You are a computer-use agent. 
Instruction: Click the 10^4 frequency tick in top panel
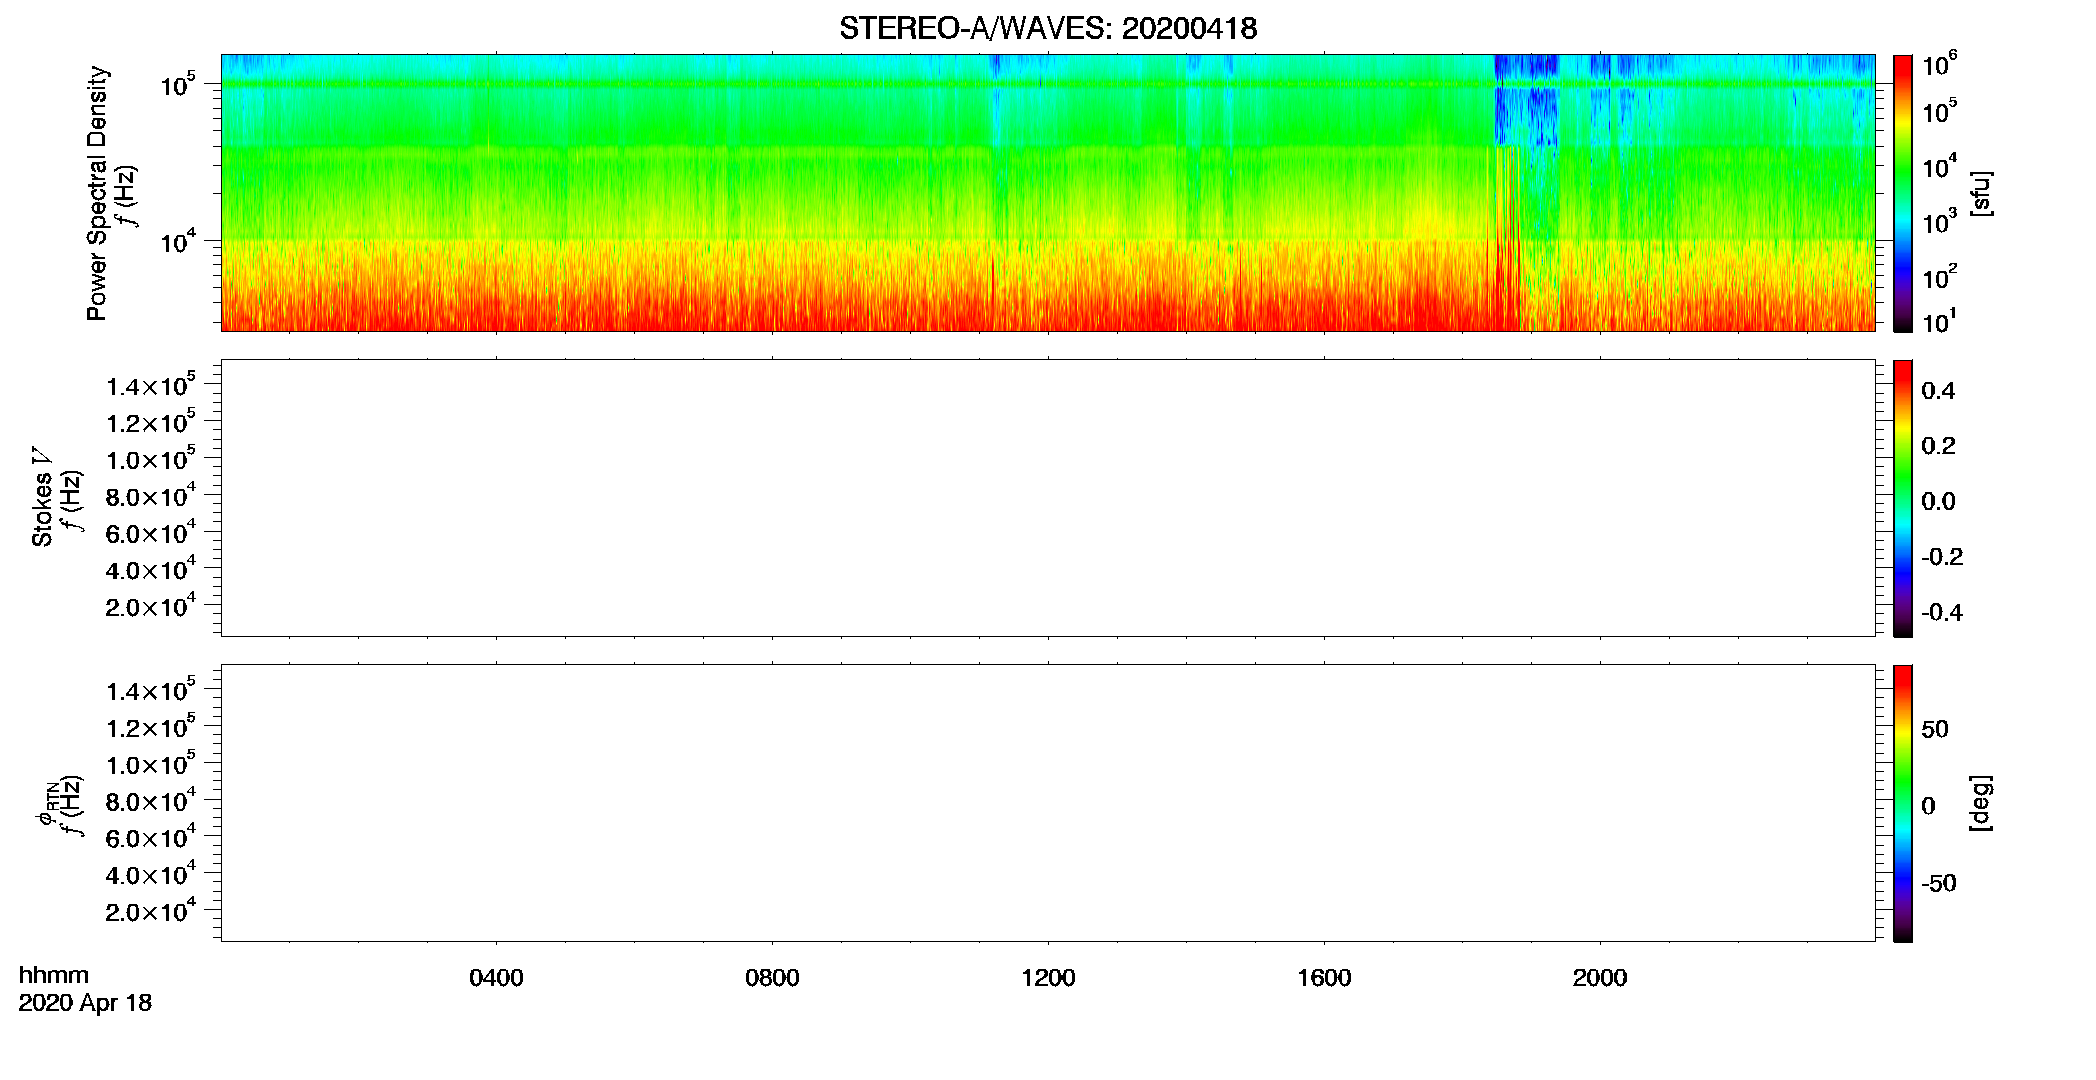pos(178,241)
